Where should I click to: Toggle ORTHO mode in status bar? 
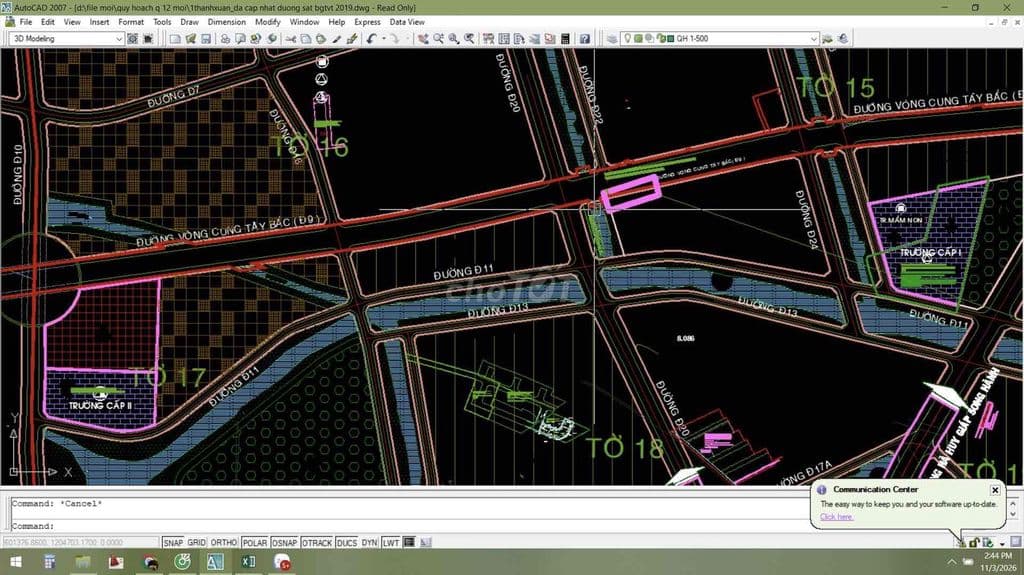(223, 542)
